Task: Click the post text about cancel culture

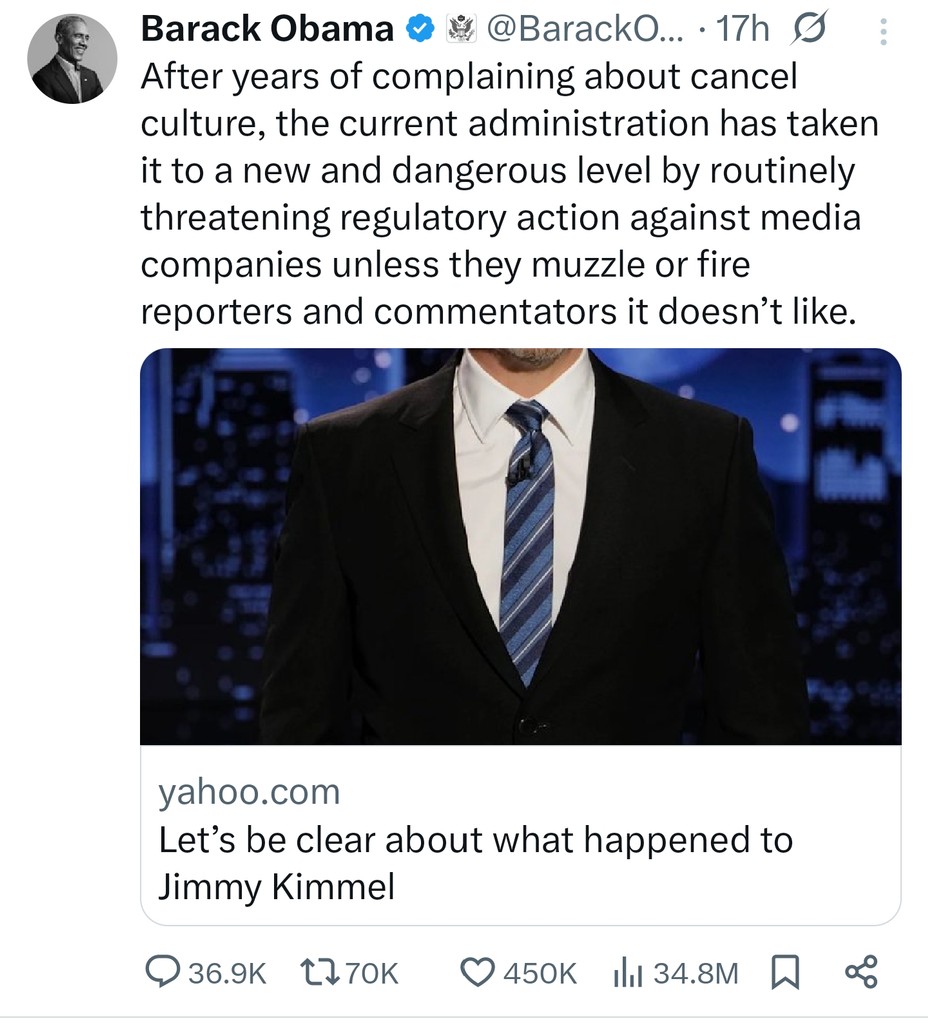Action: point(500,195)
